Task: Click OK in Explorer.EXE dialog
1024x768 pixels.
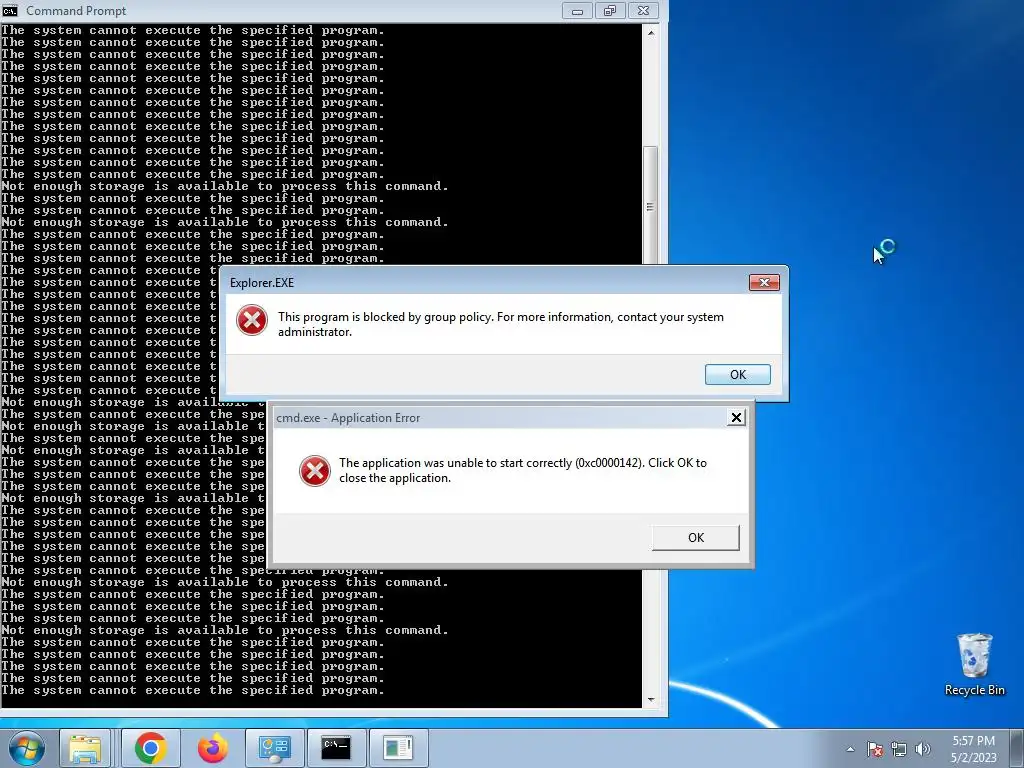Action: click(x=737, y=374)
